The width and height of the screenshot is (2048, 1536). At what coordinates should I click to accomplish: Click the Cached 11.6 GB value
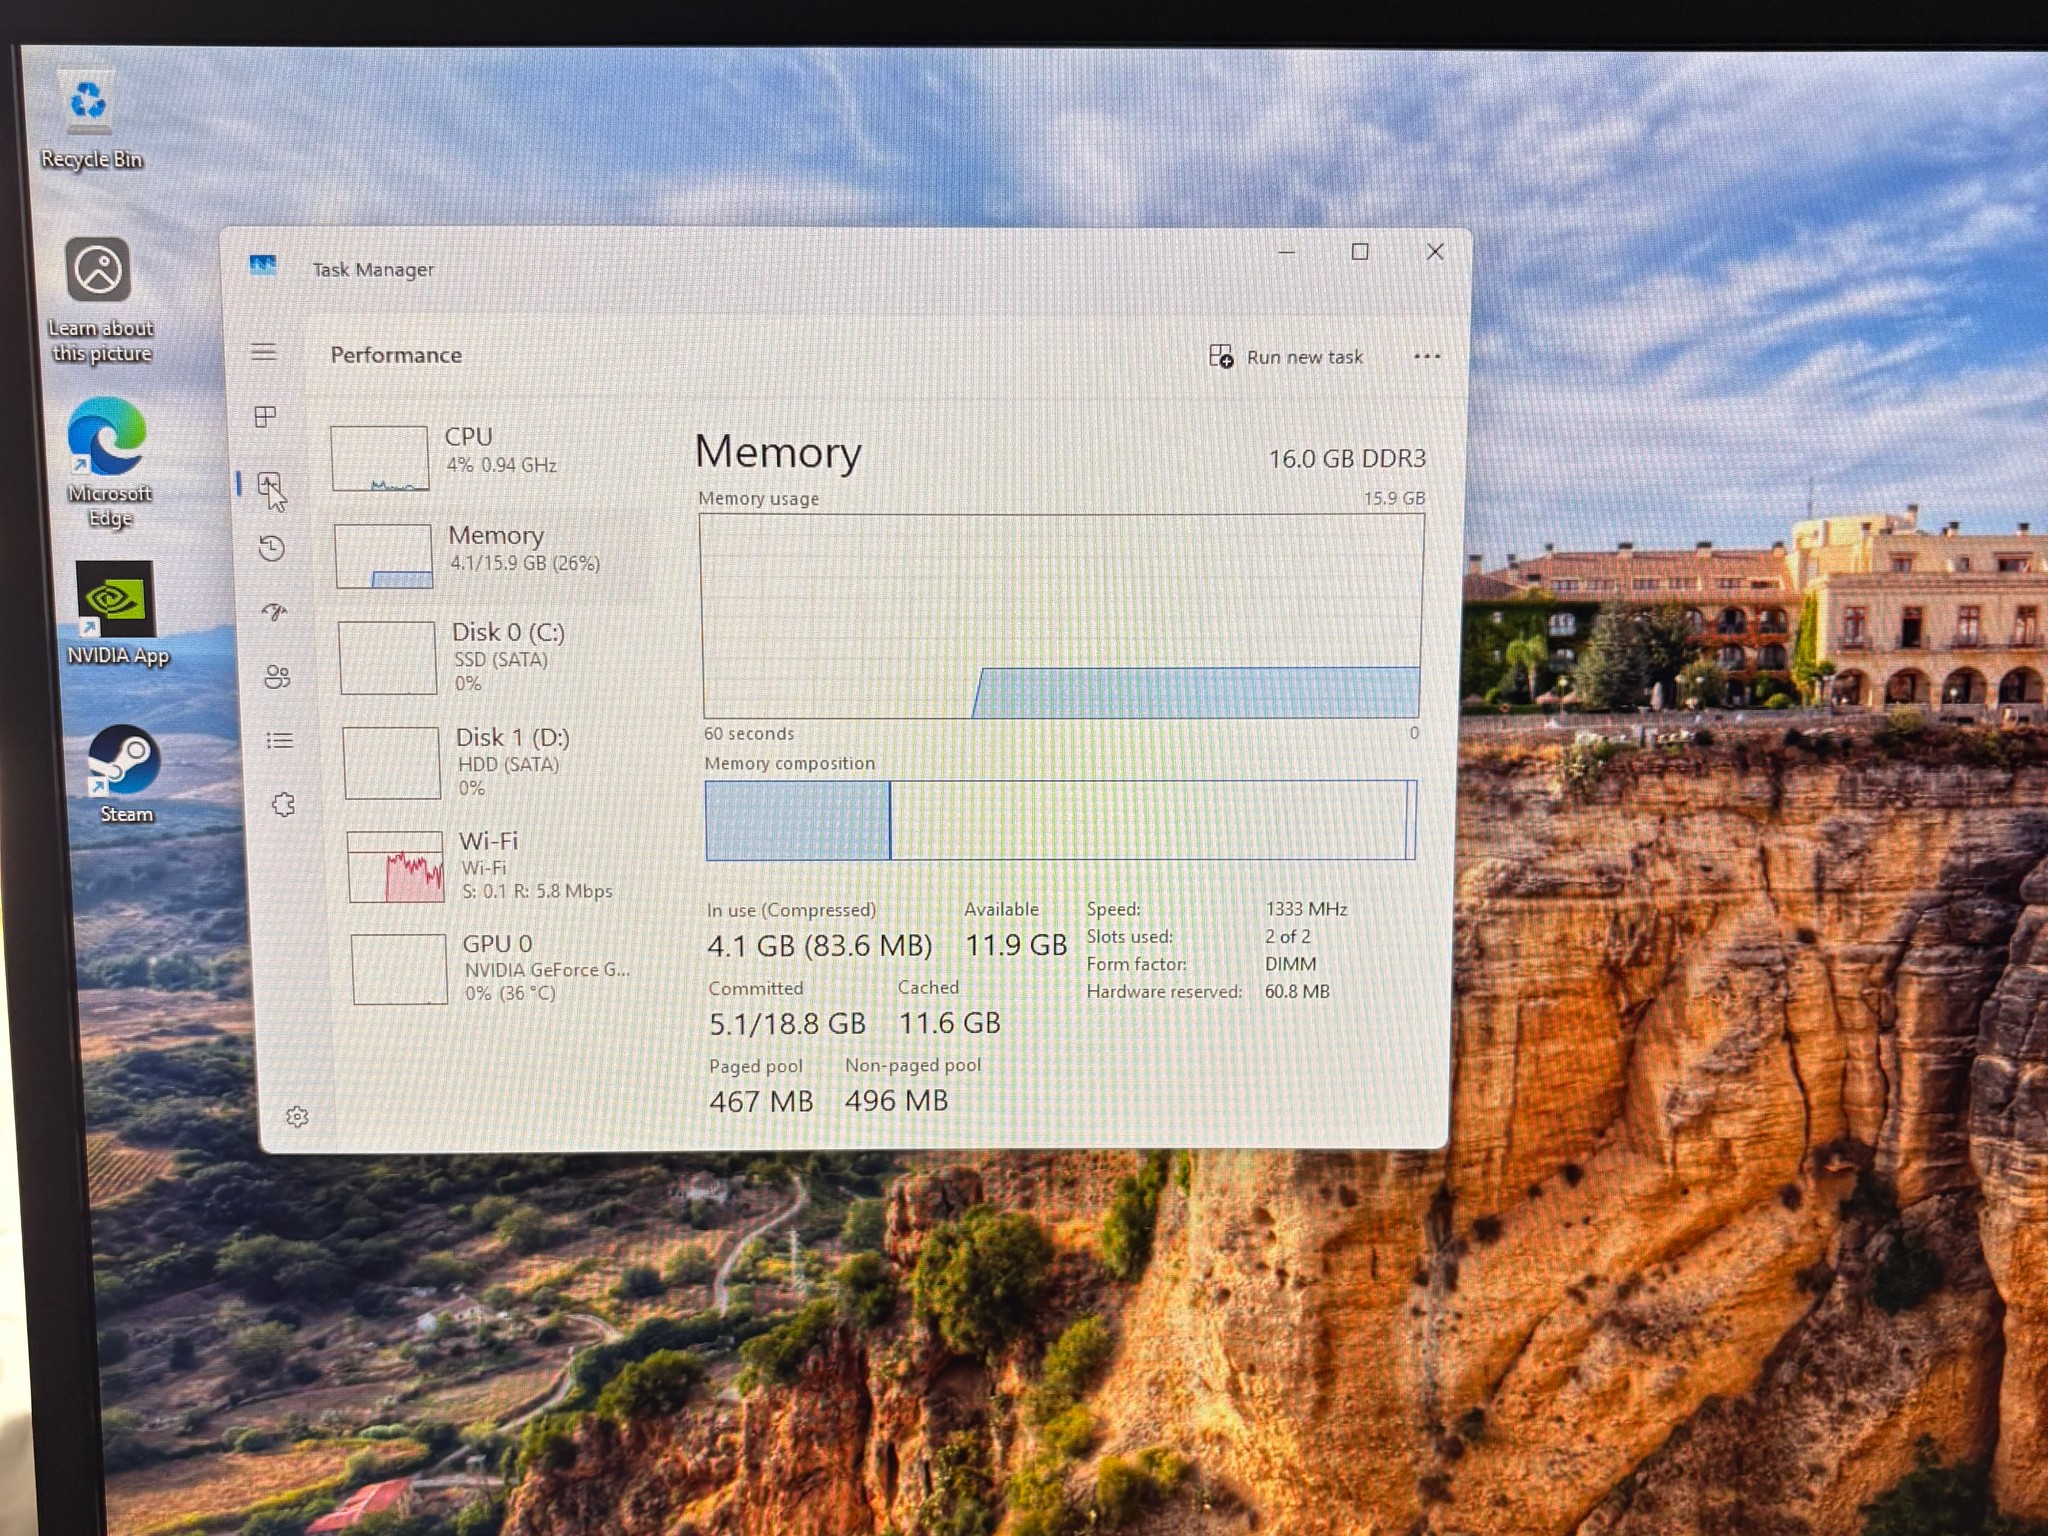click(949, 1023)
